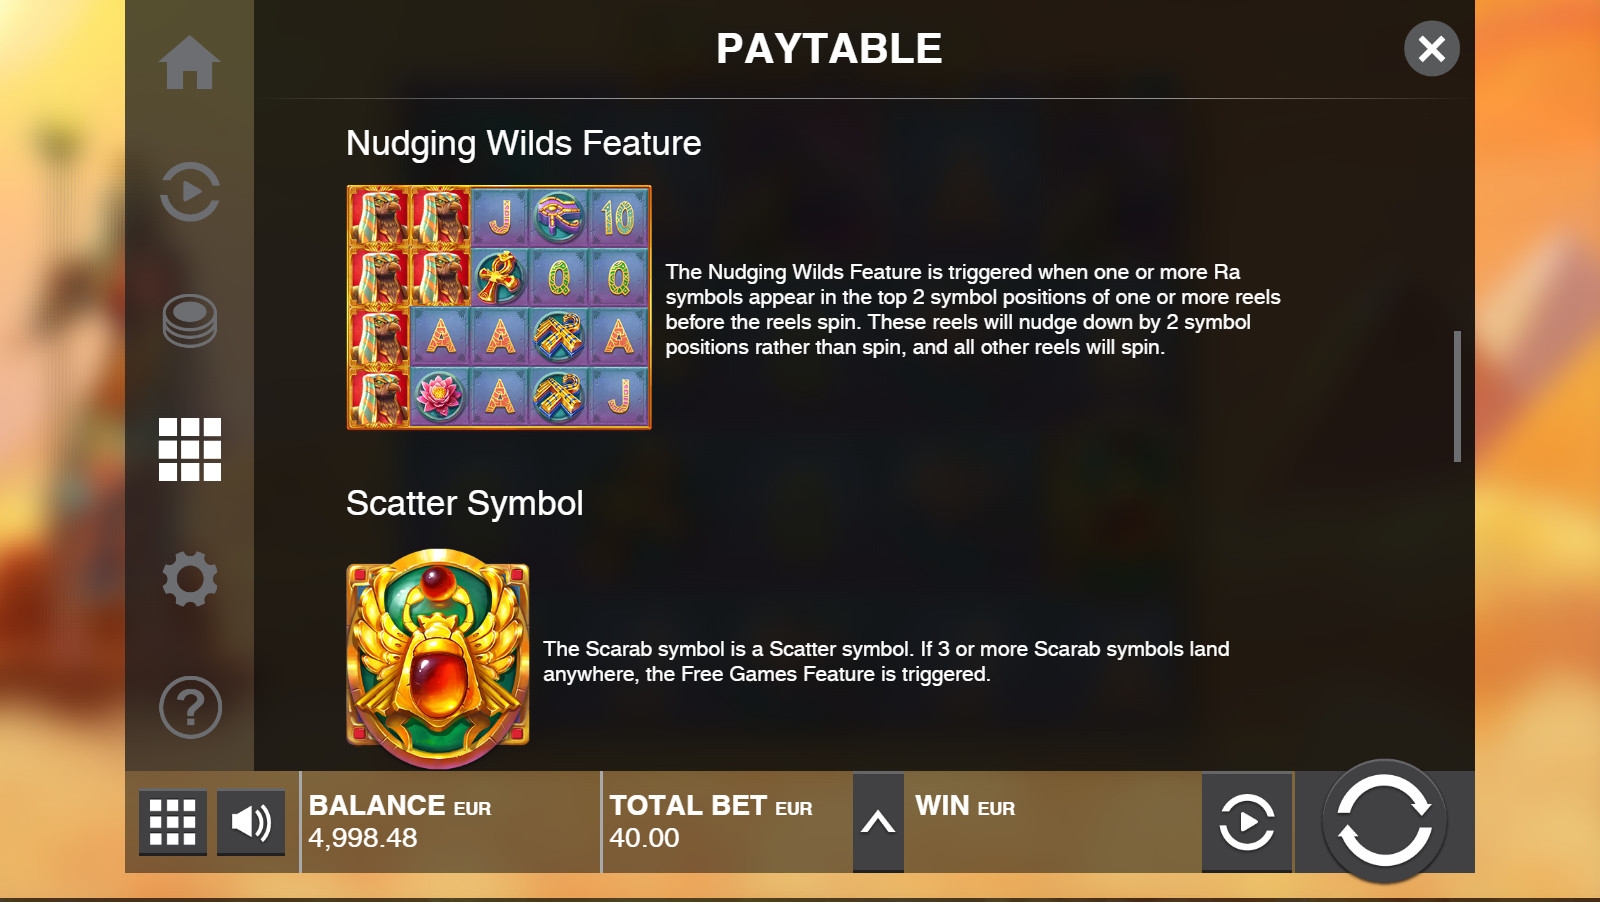
Task: Open autoplay settings in left sidebar
Action: (189, 191)
